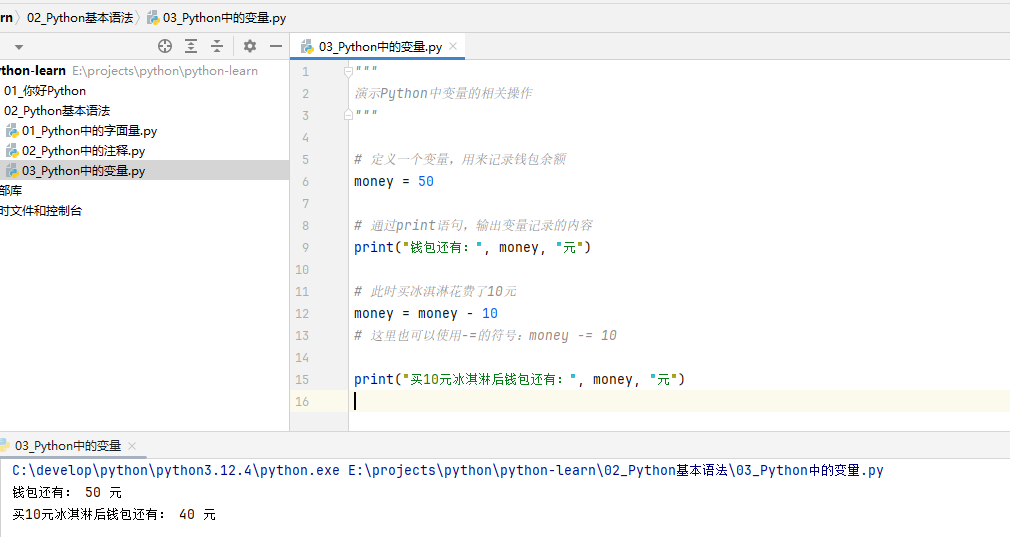Select the 03_Python中的变量.py editor tab

(380, 46)
